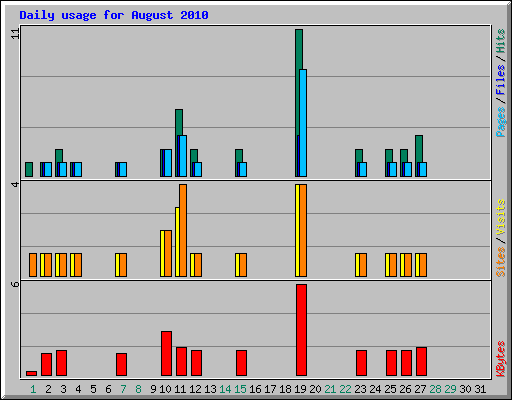Click day '13' on the x-axis
This screenshot has width=512, height=400.
click(x=210, y=389)
